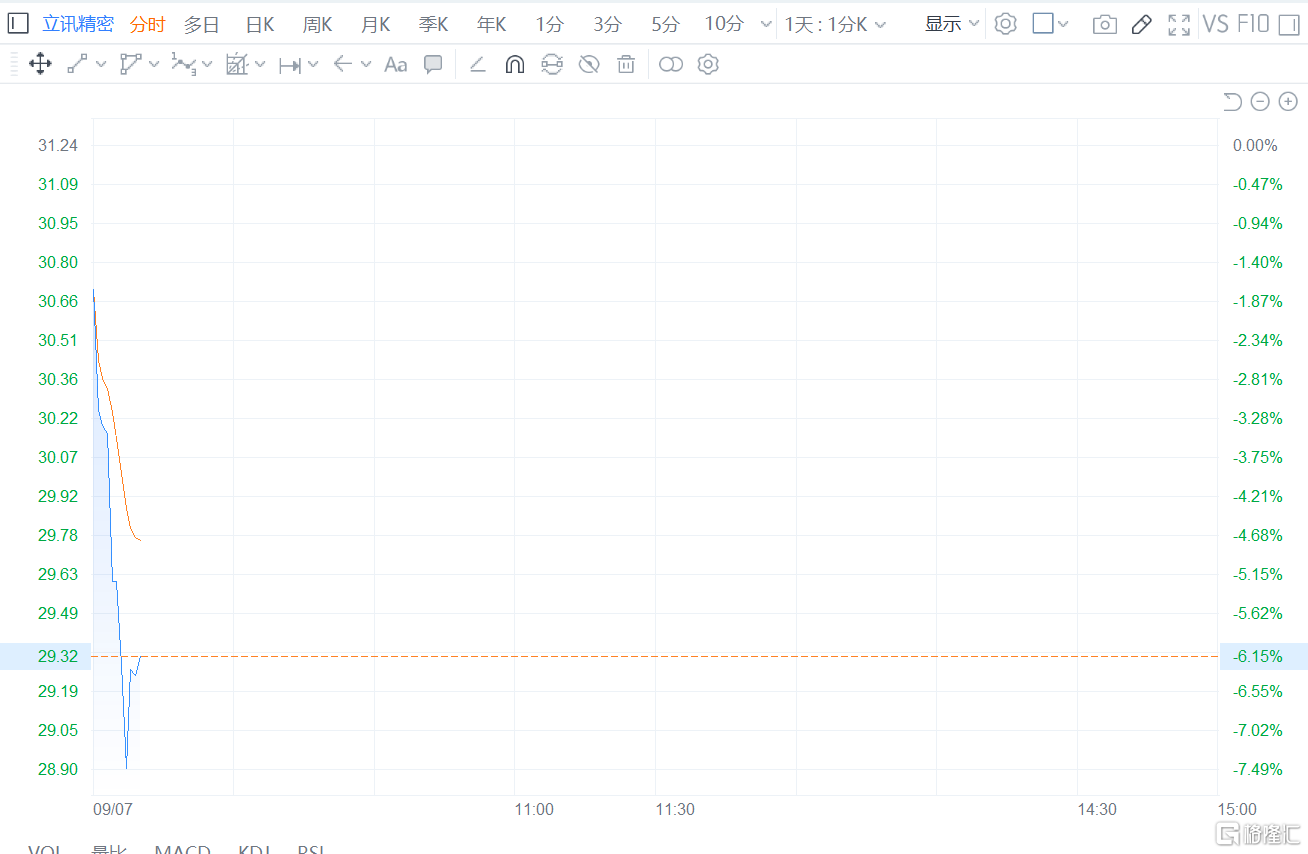This screenshot has height=854, width=1308.
Task: Click the 15:00 time axis label
Action: tap(1237, 809)
